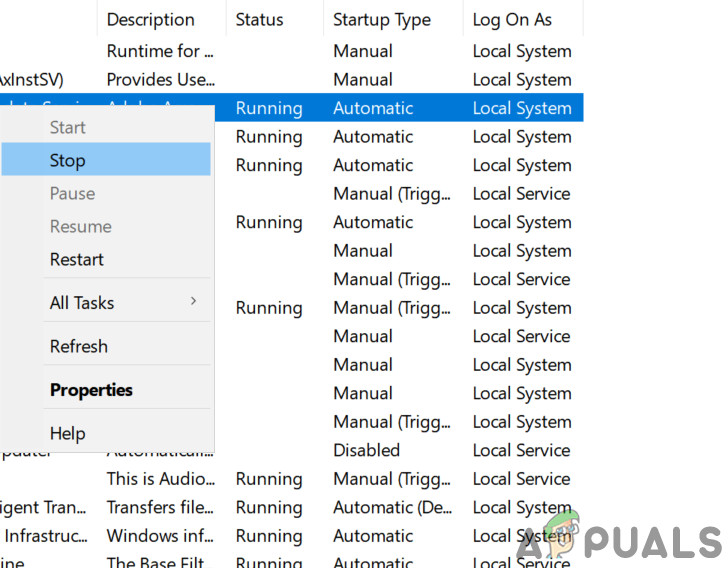Screen dimensions: 728x568
Task: Click the highlighted row's Running status
Action: pos(269,108)
